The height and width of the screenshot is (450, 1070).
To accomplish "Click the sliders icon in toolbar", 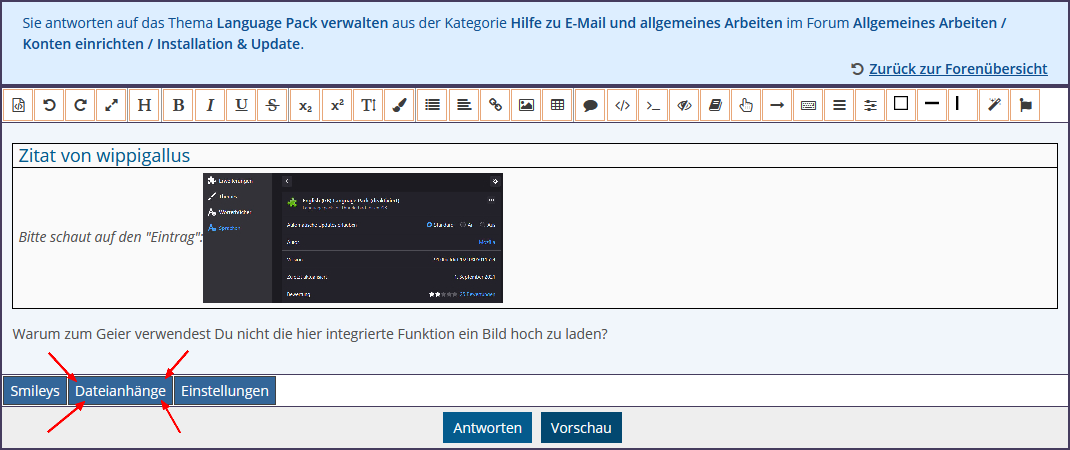I will (x=870, y=105).
